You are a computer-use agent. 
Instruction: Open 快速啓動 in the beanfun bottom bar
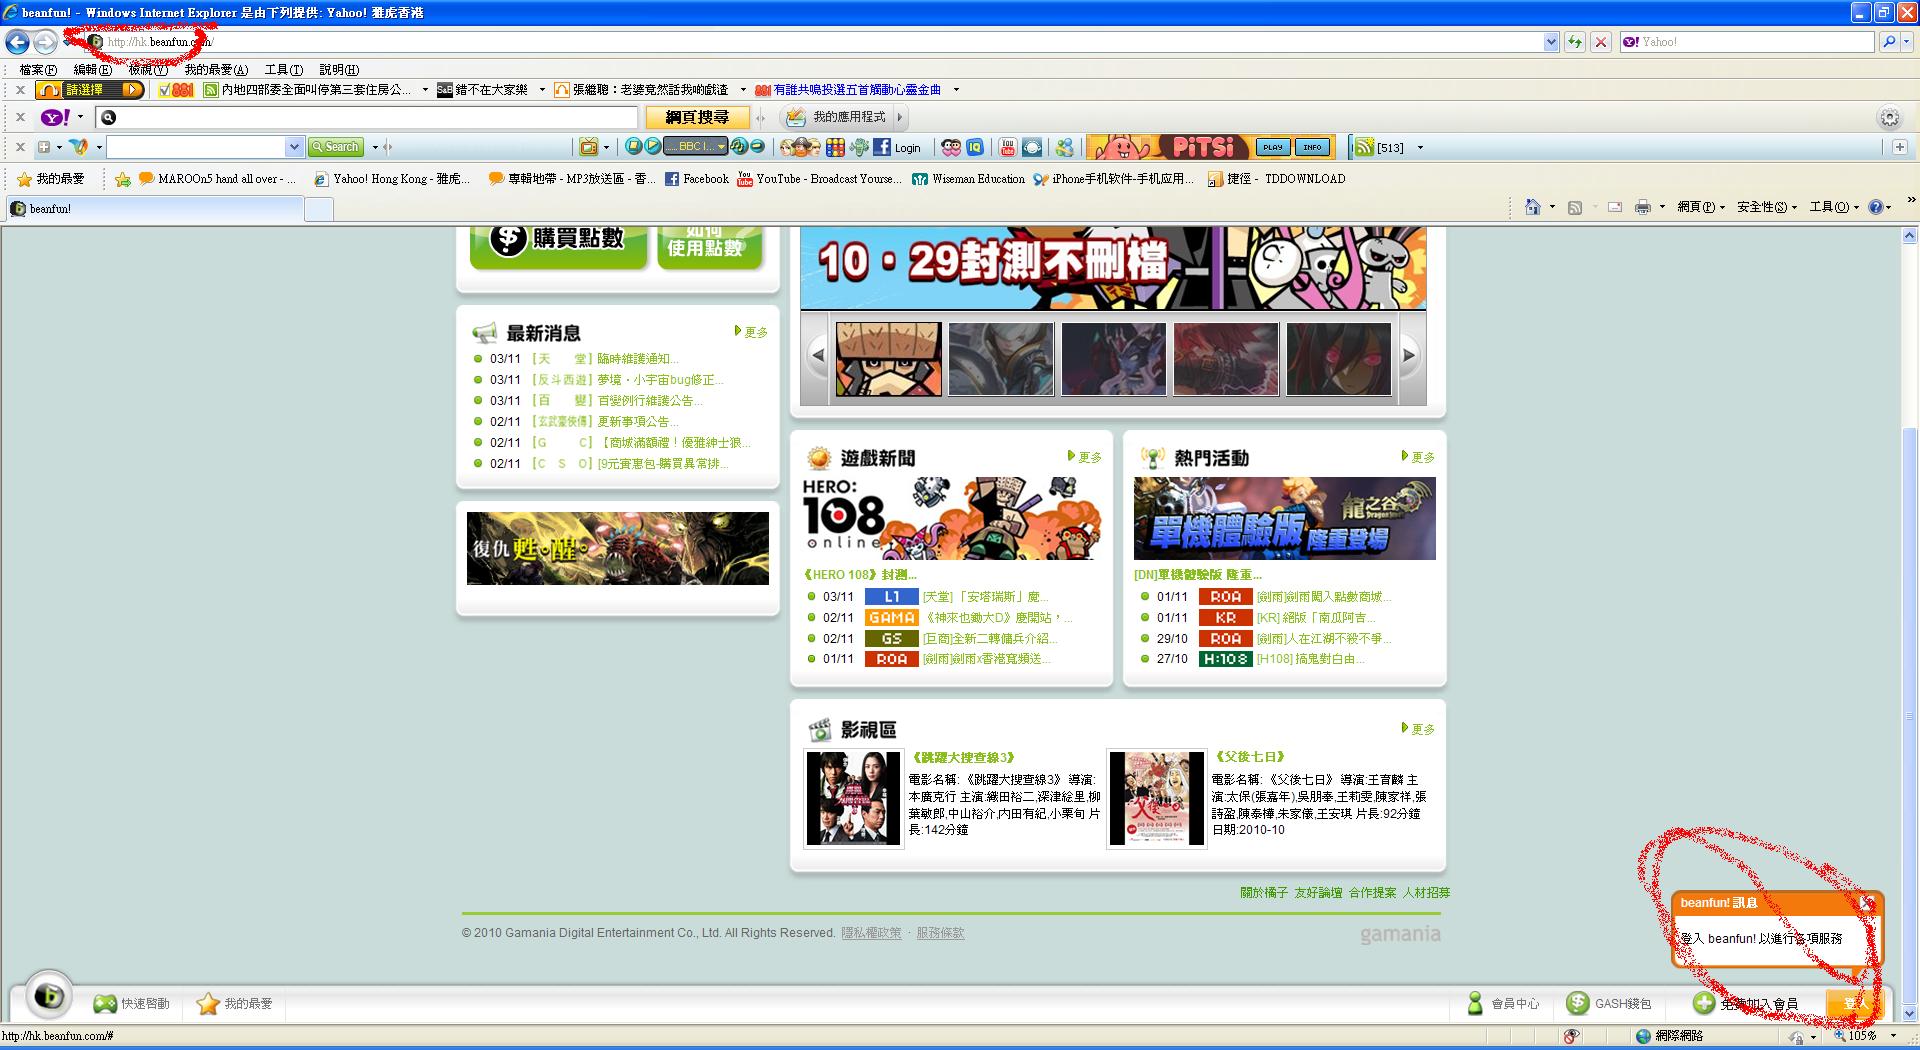point(131,1004)
